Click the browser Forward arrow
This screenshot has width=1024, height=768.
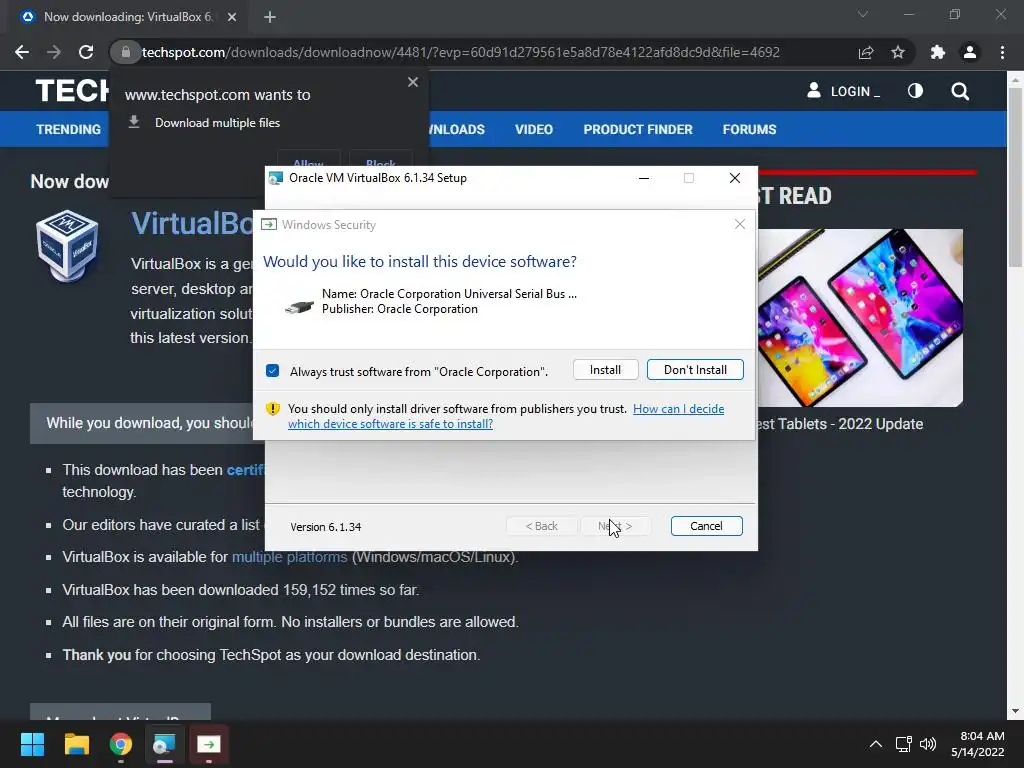click(x=54, y=52)
